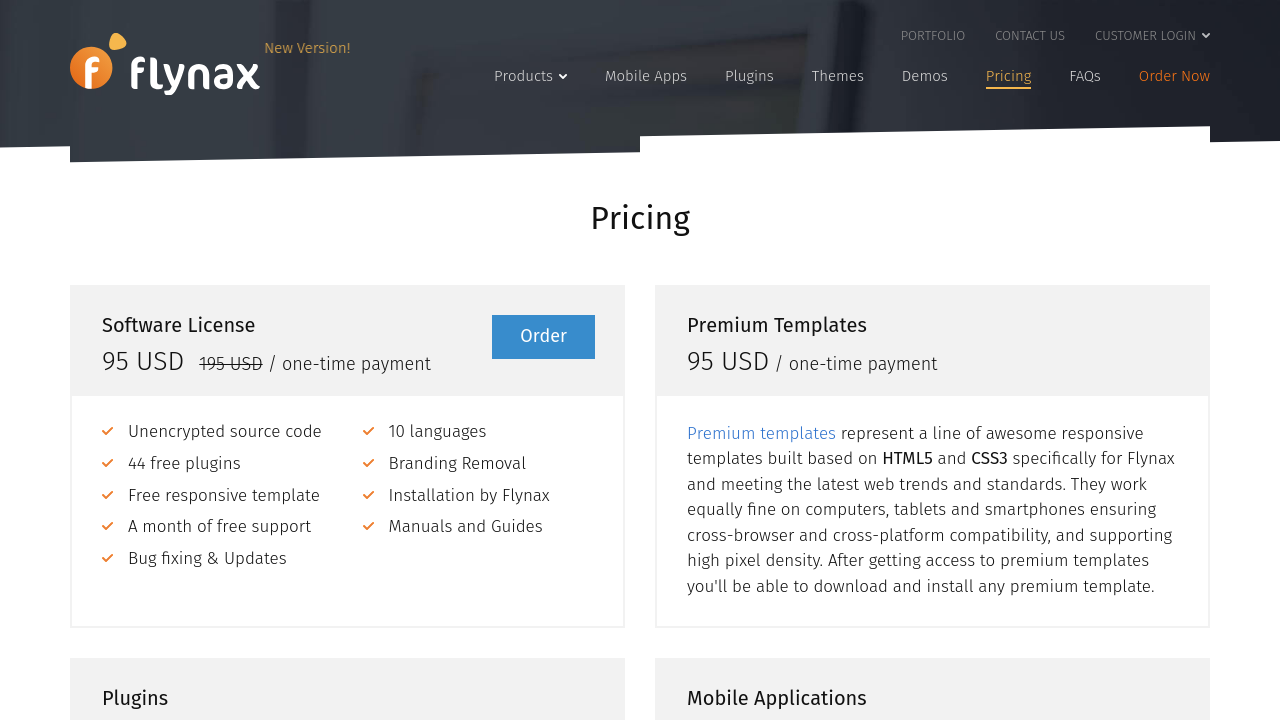Navigate to Themes page
The width and height of the screenshot is (1280, 720).
pos(838,77)
